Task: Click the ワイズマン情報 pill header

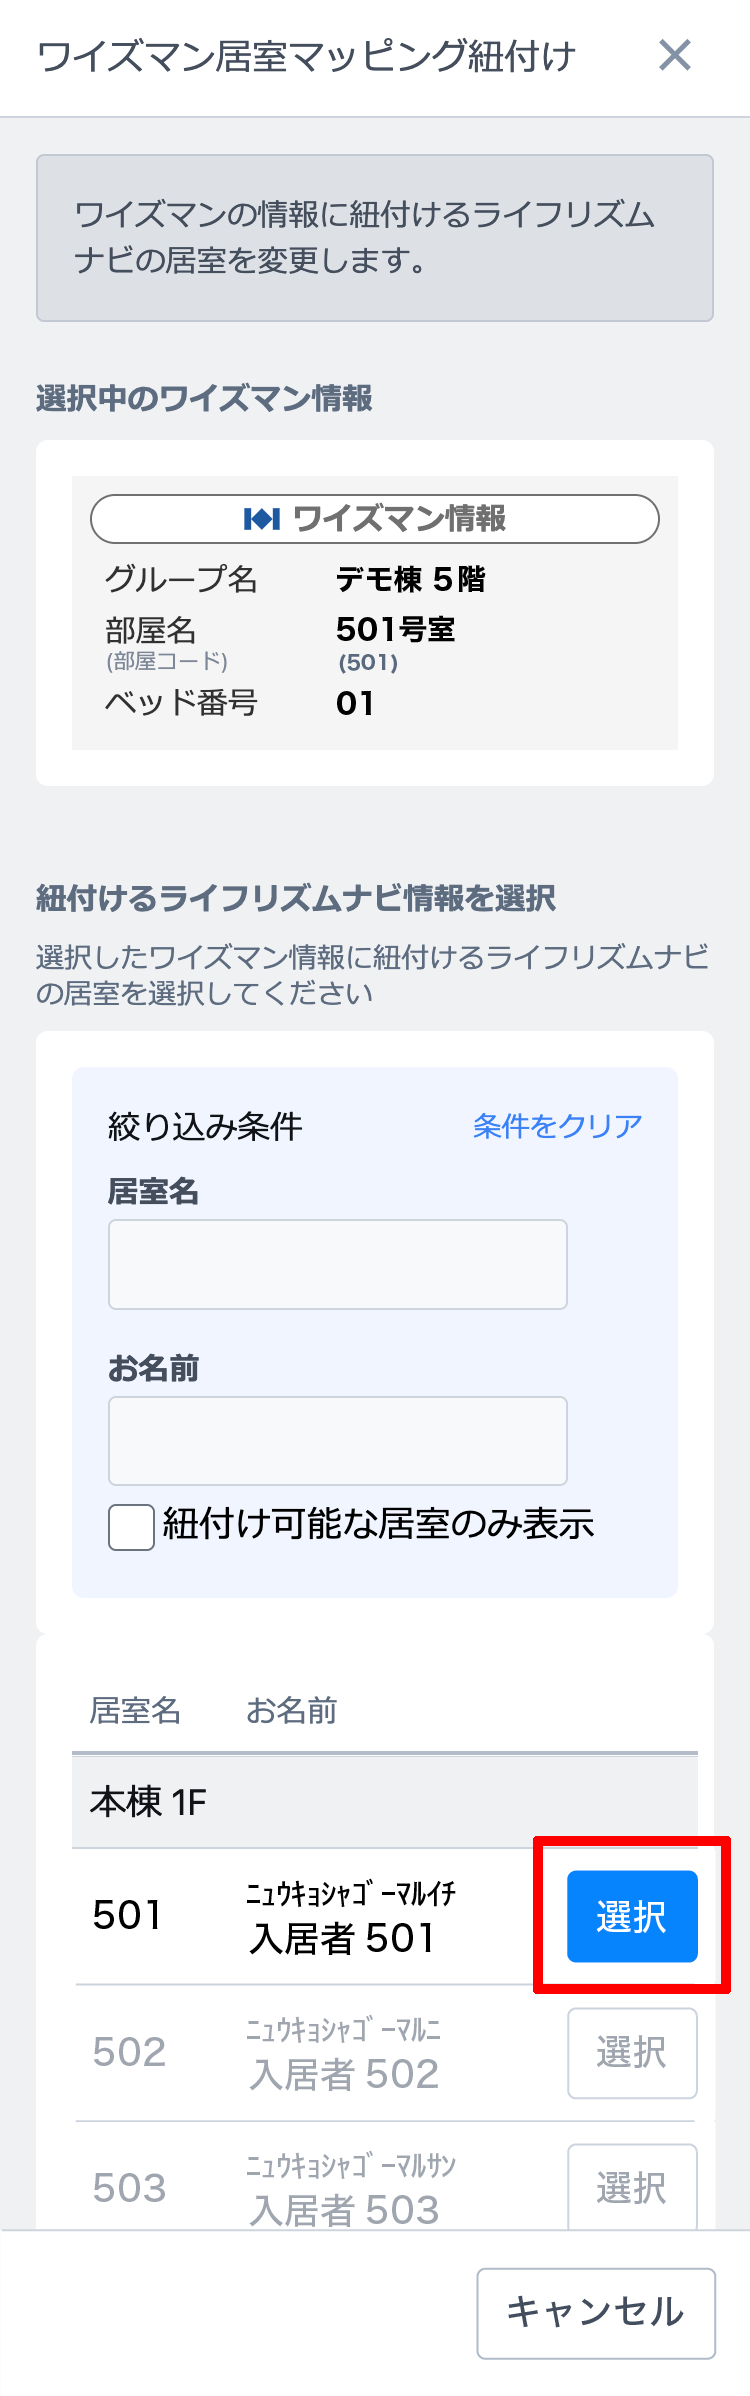Action: [x=375, y=519]
